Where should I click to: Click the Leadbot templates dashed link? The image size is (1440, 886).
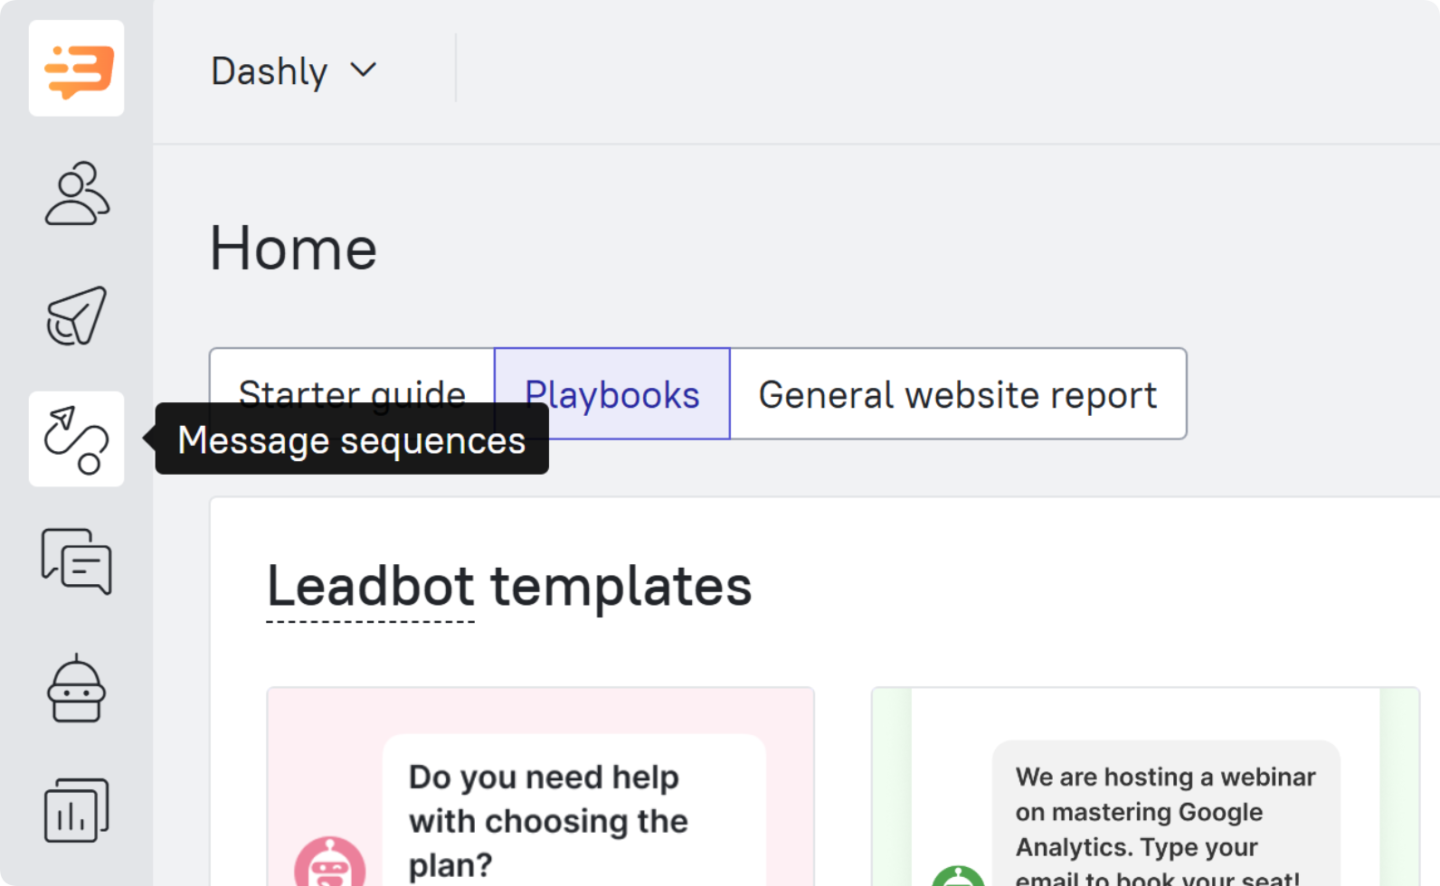click(x=370, y=588)
